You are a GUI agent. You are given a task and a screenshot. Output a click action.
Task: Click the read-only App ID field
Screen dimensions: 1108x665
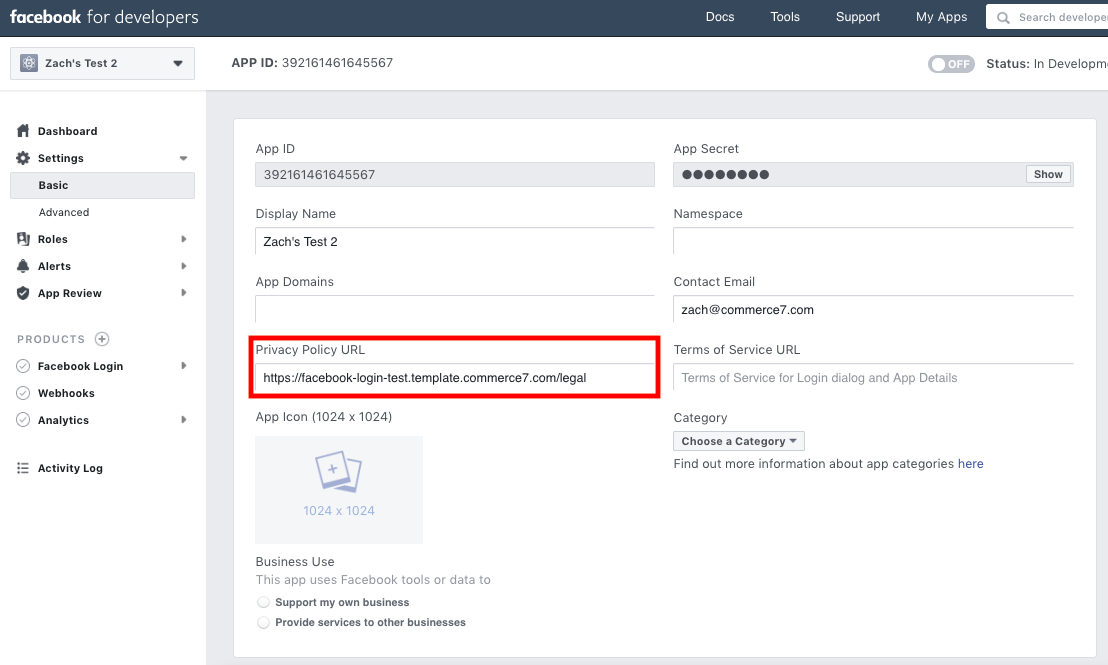(454, 175)
